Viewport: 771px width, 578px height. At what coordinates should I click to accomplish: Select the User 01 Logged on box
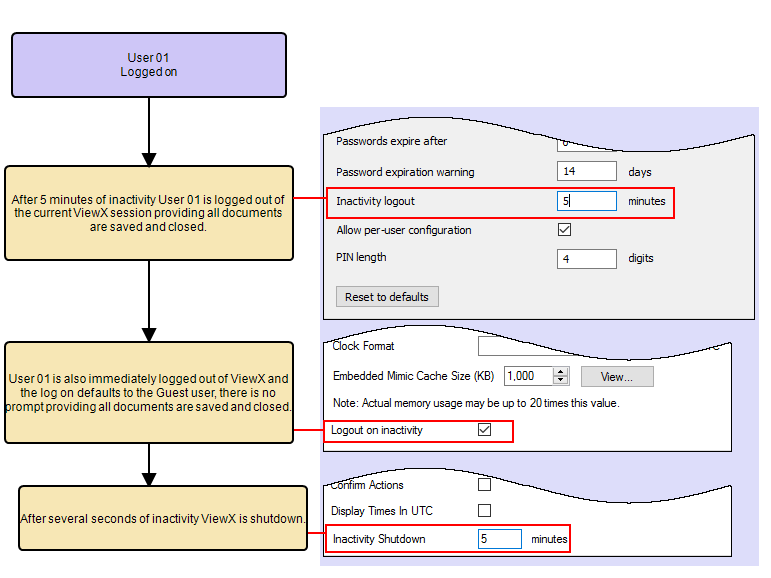tap(148, 65)
